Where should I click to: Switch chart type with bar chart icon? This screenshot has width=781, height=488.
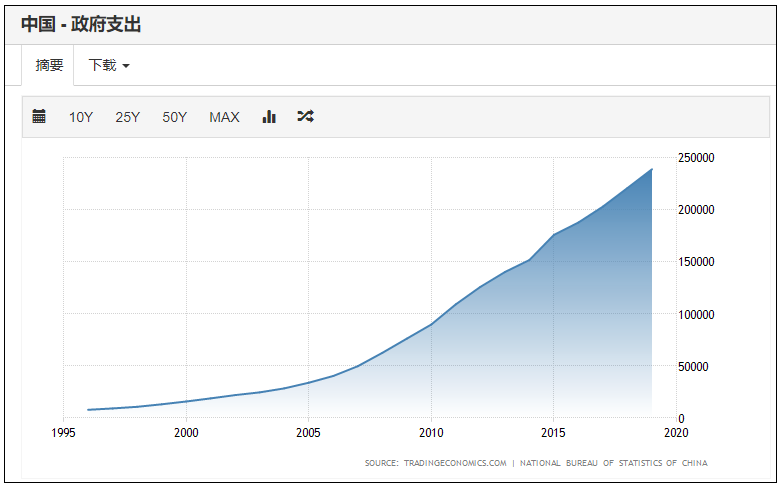point(269,117)
